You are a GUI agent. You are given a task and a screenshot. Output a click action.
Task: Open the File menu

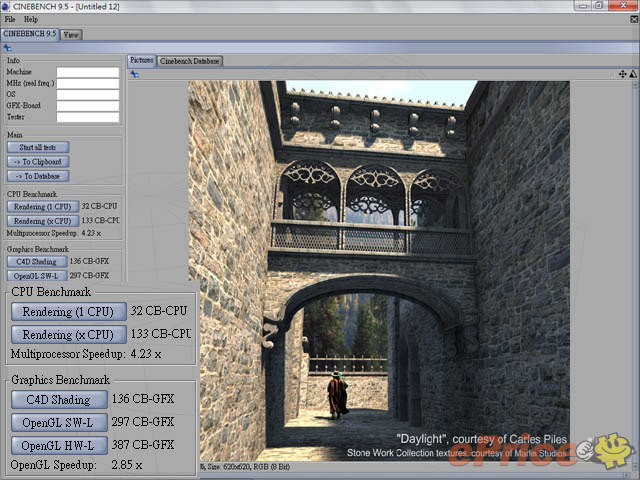pos(10,19)
